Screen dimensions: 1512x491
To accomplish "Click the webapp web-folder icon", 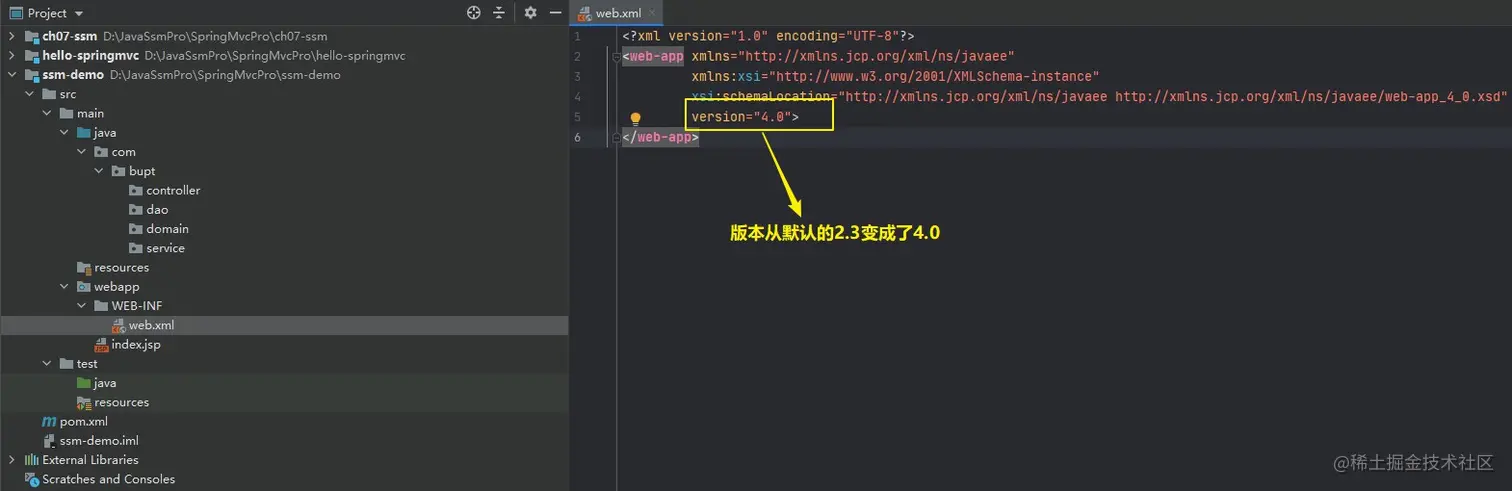I will [84, 286].
